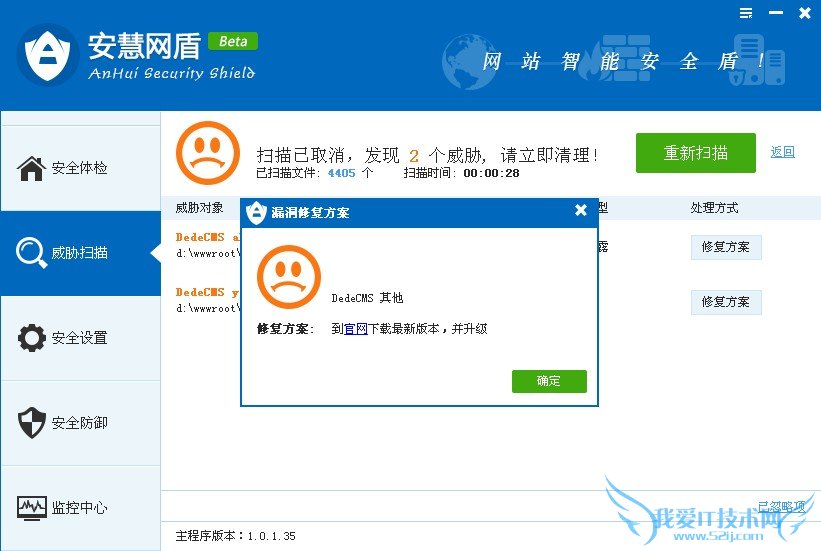
Task: Click the scanned file count 4405
Action: click(x=341, y=173)
